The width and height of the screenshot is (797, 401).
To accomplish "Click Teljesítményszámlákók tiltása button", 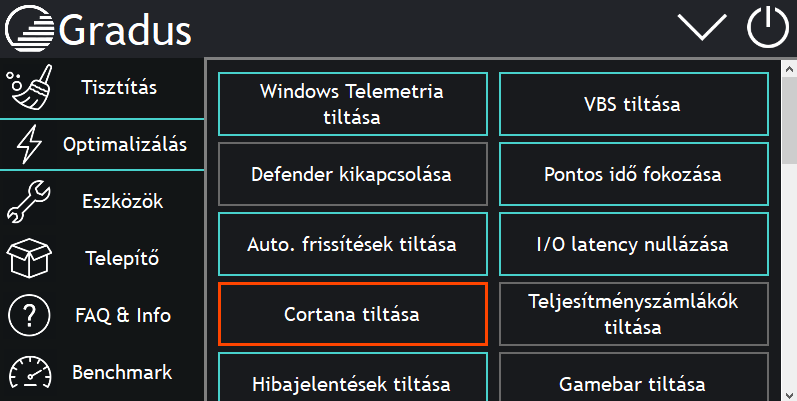I will [633, 314].
